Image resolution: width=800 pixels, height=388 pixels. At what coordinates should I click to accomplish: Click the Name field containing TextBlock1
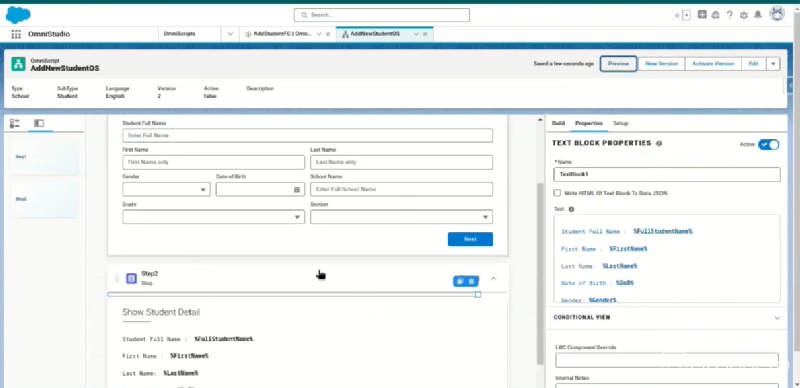(x=667, y=175)
